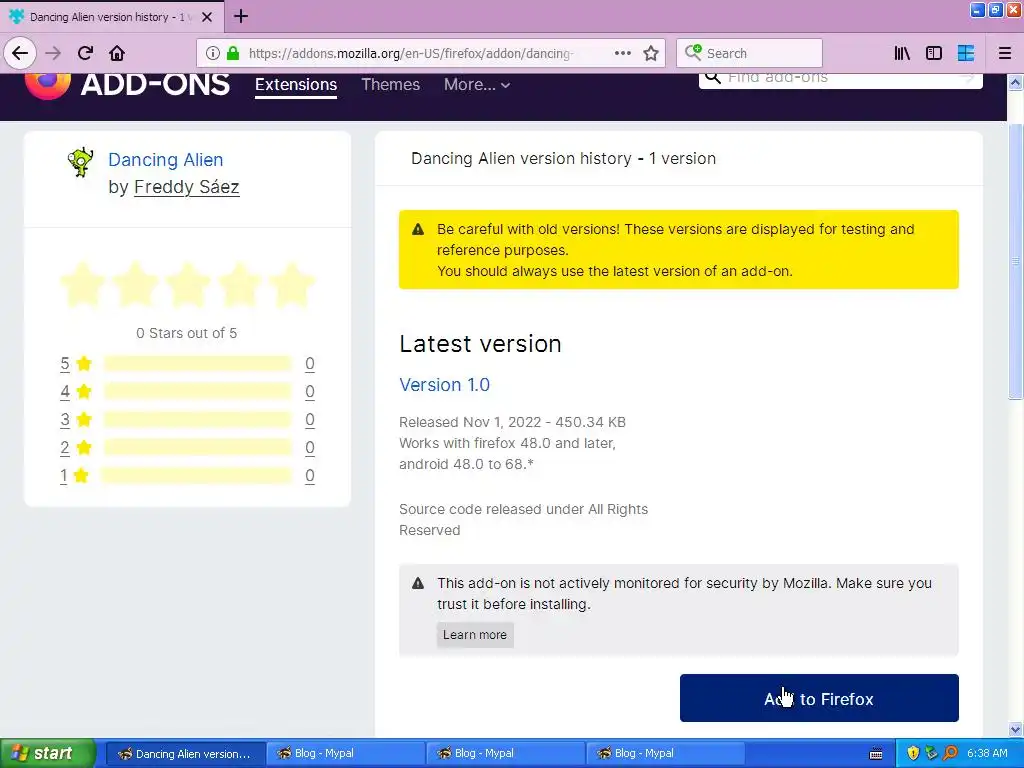Open the Version 1.0 link
This screenshot has height=768, width=1024.
point(445,385)
